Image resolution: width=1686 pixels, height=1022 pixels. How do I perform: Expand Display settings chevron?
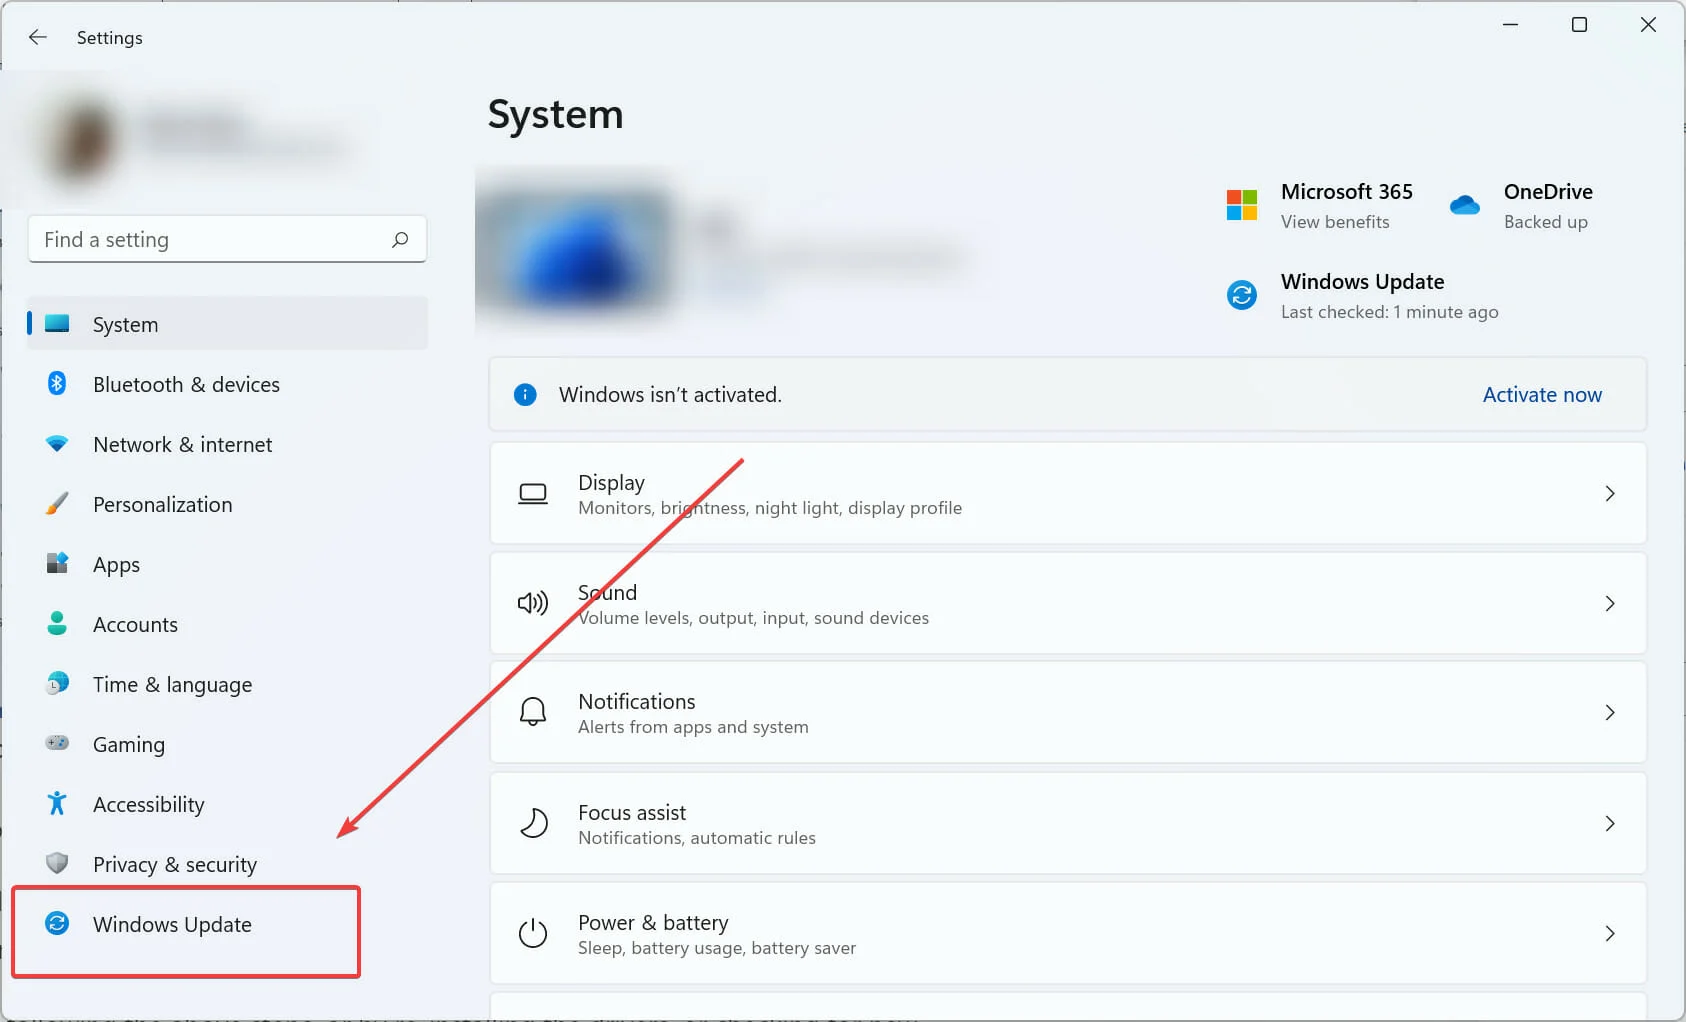click(1610, 493)
